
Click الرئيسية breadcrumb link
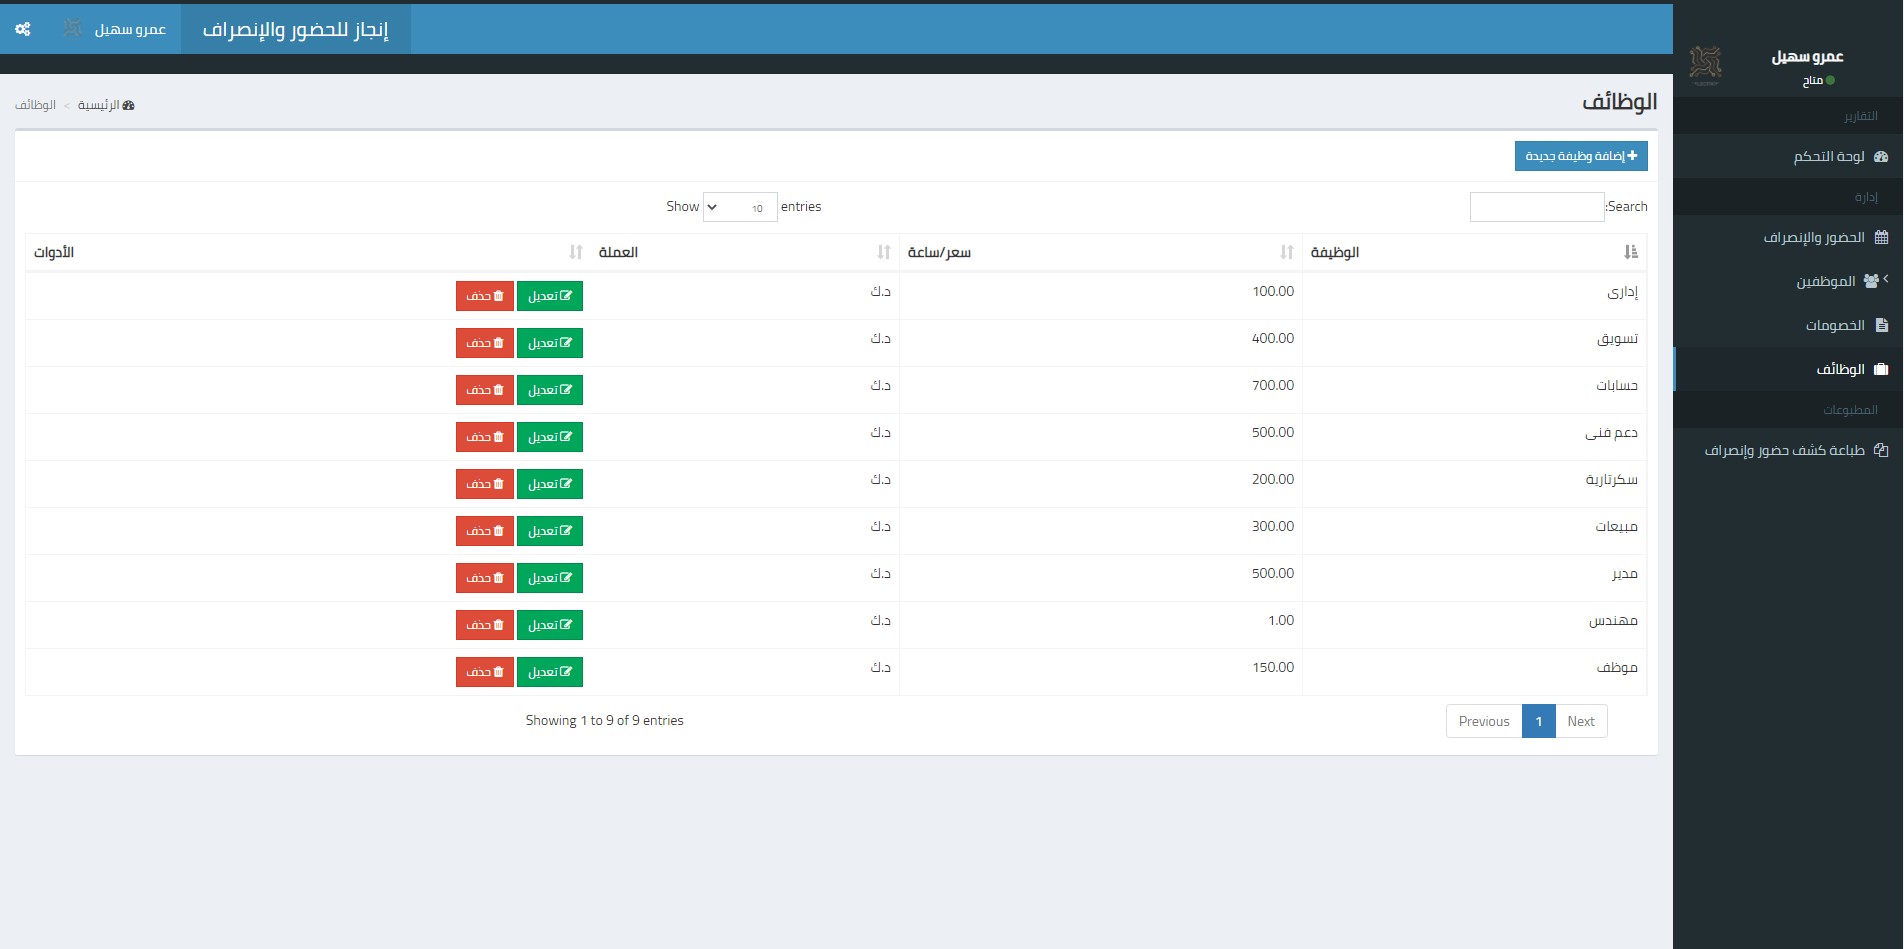tap(106, 105)
